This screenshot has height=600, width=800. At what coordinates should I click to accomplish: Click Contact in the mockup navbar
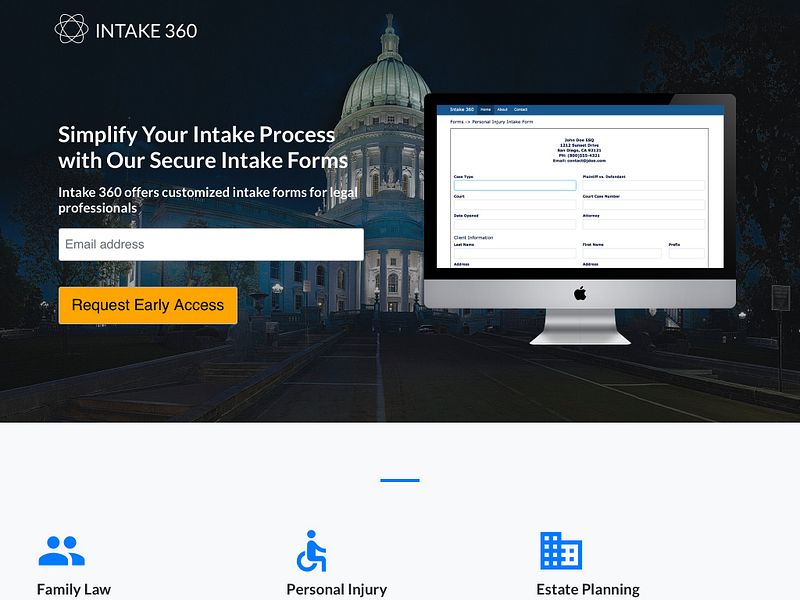point(520,109)
